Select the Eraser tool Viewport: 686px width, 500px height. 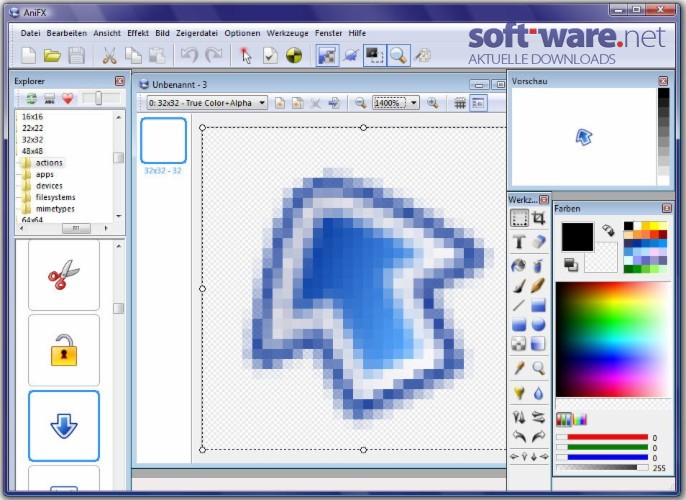pos(539,241)
